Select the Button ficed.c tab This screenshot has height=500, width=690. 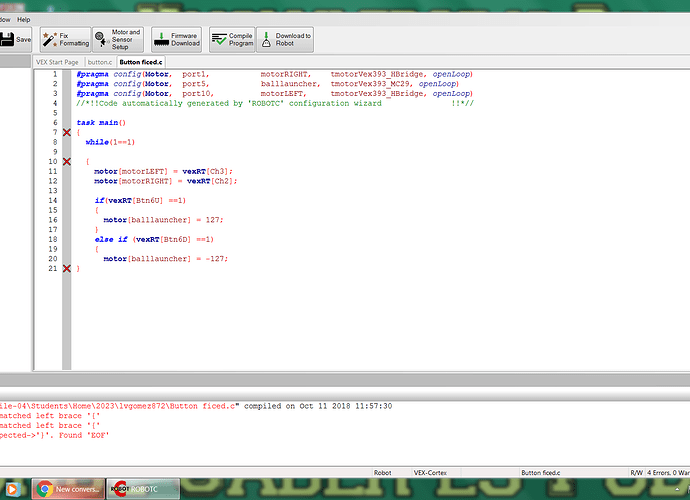coord(141,62)
